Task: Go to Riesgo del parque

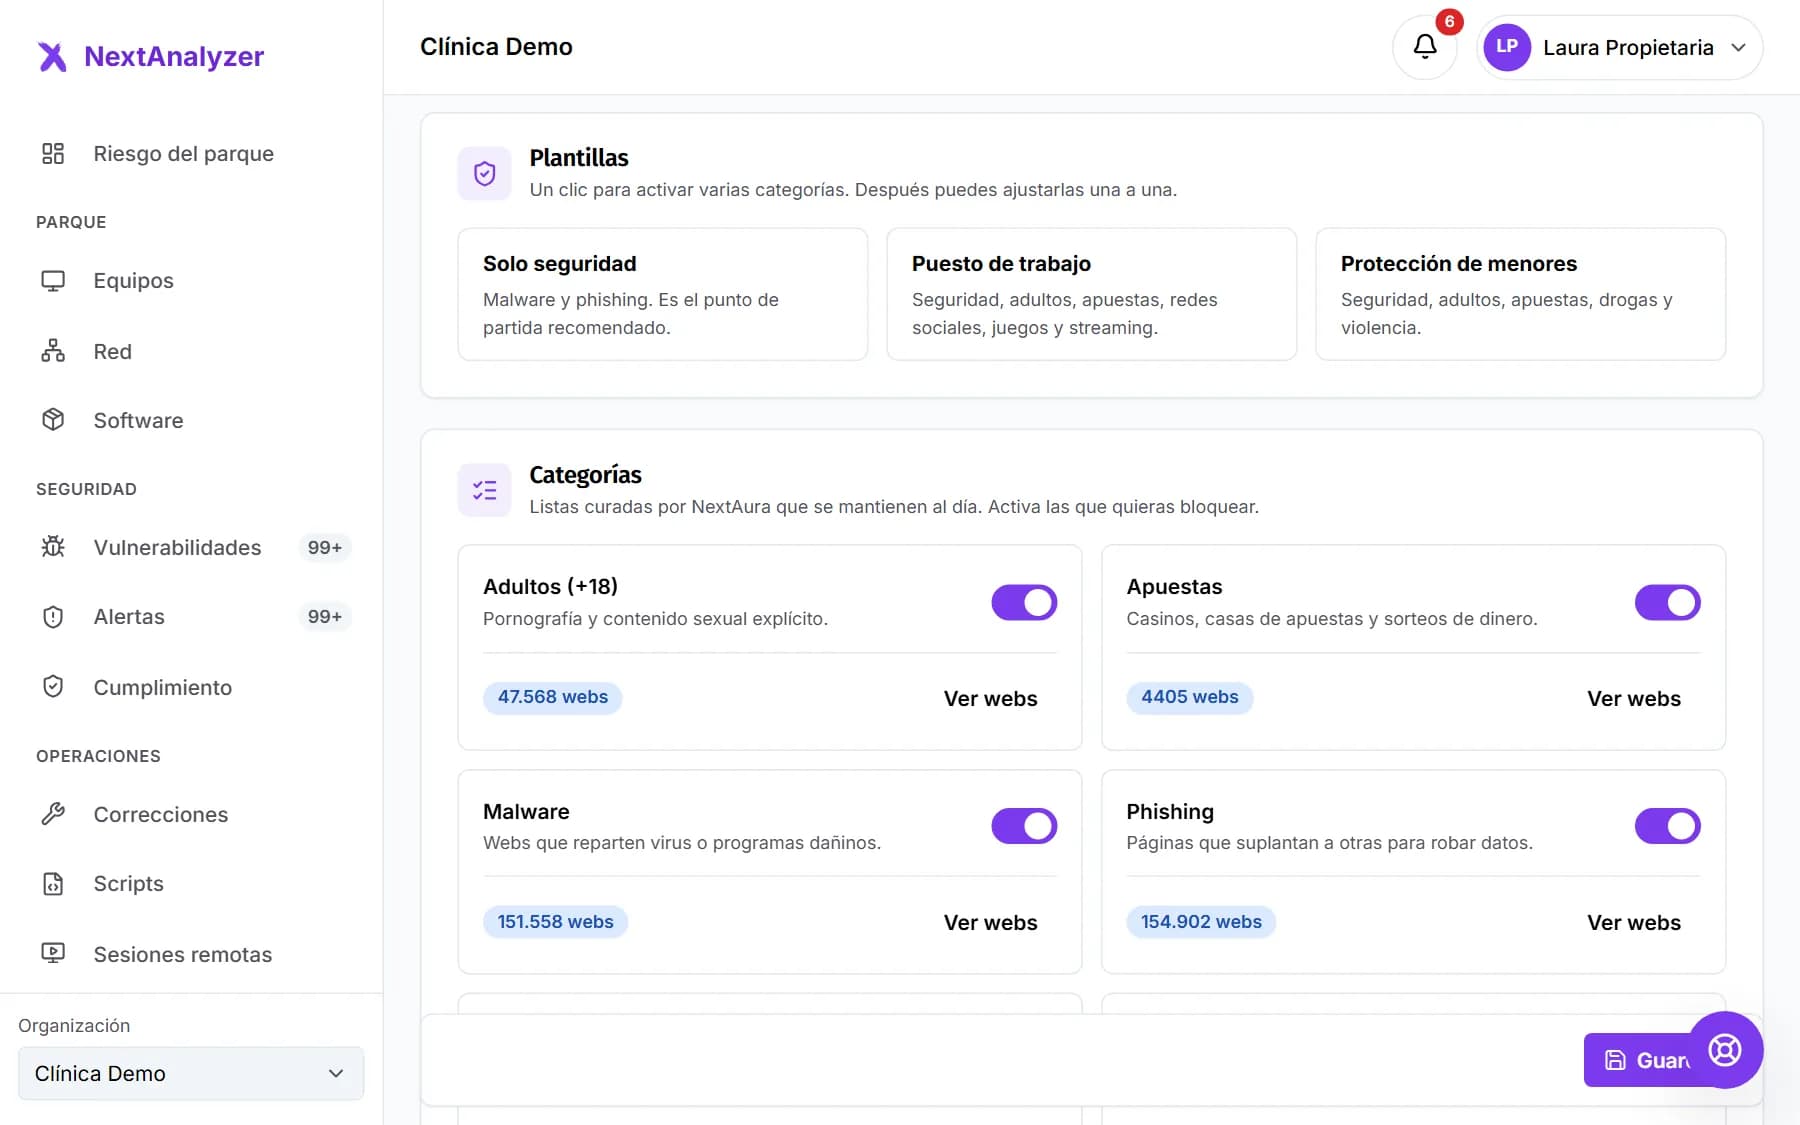Action: (183, 153)
